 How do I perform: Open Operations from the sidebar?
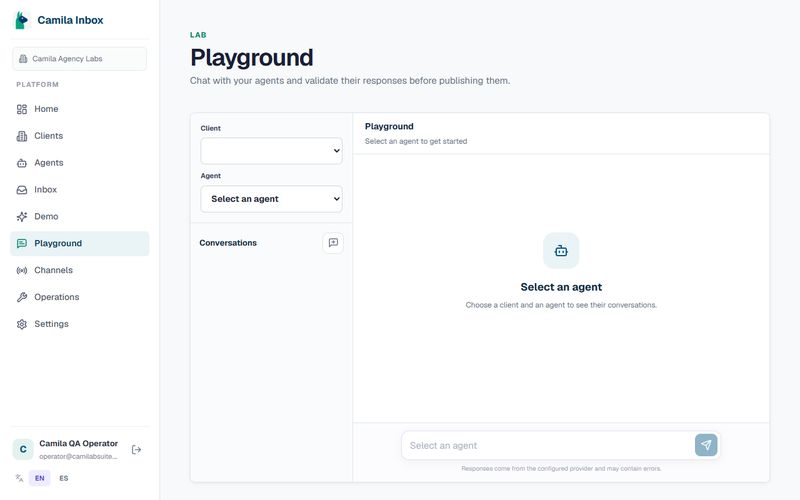coord(80,297)
